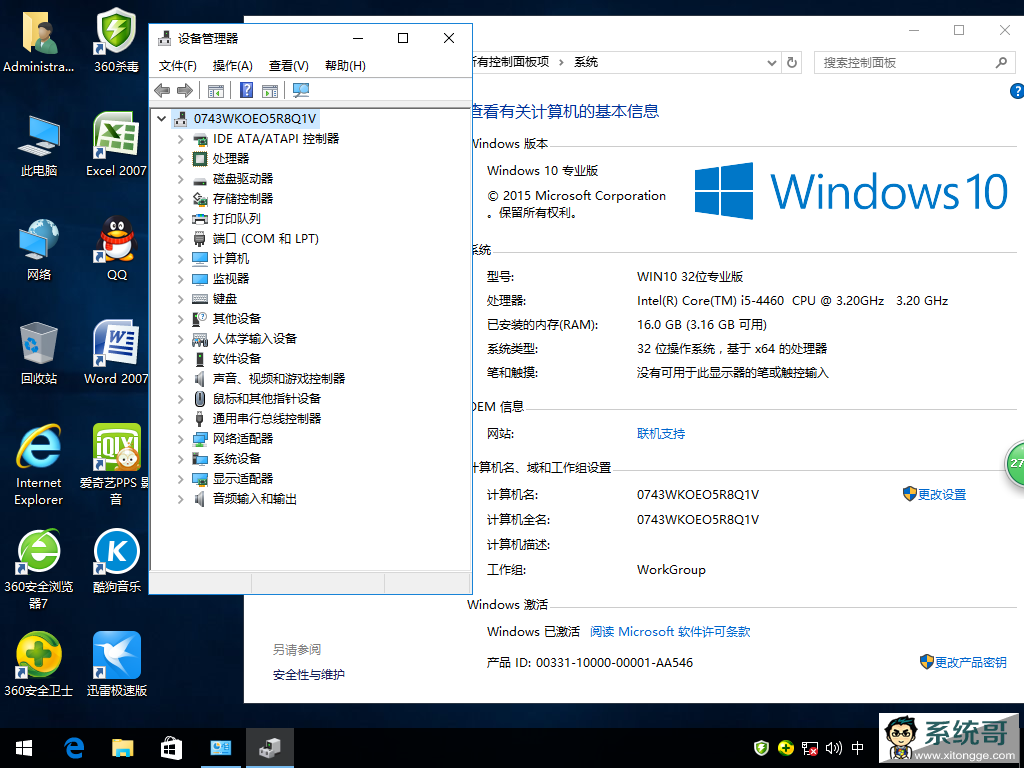Open the 帮助(H) menu

click(x=345, y=65)
